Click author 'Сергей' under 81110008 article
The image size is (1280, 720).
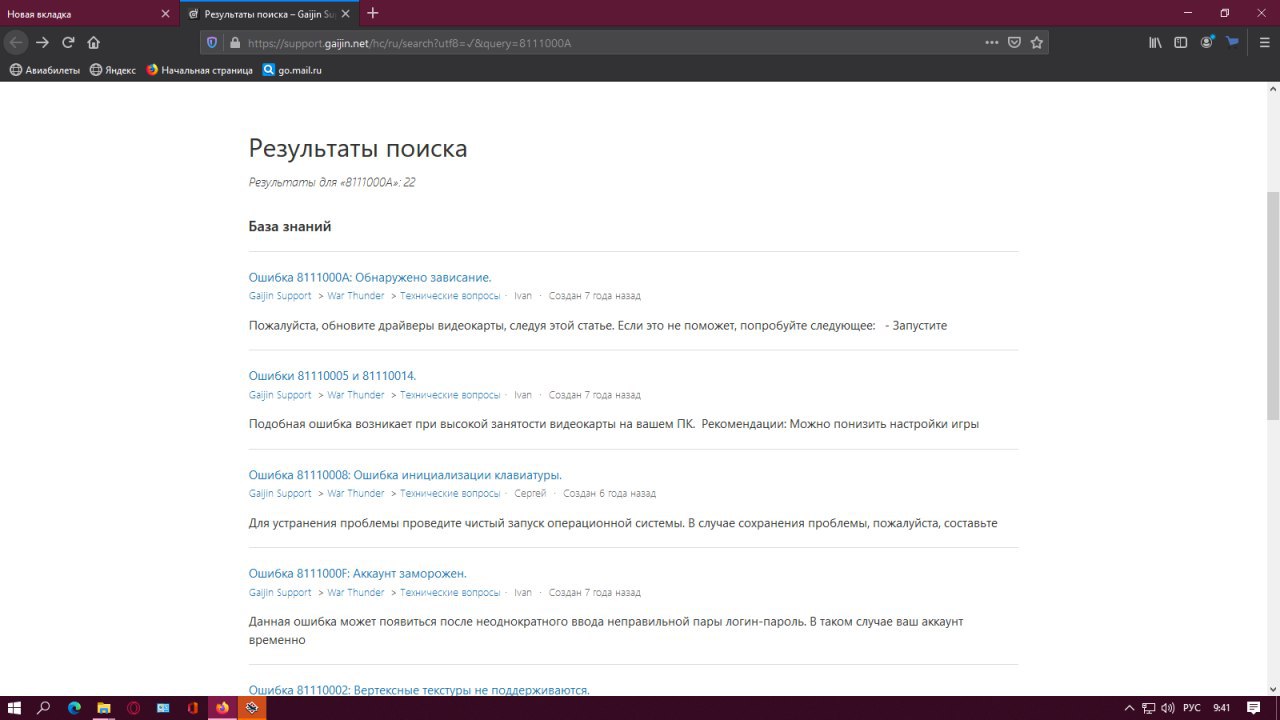click(x=530, y=493)
